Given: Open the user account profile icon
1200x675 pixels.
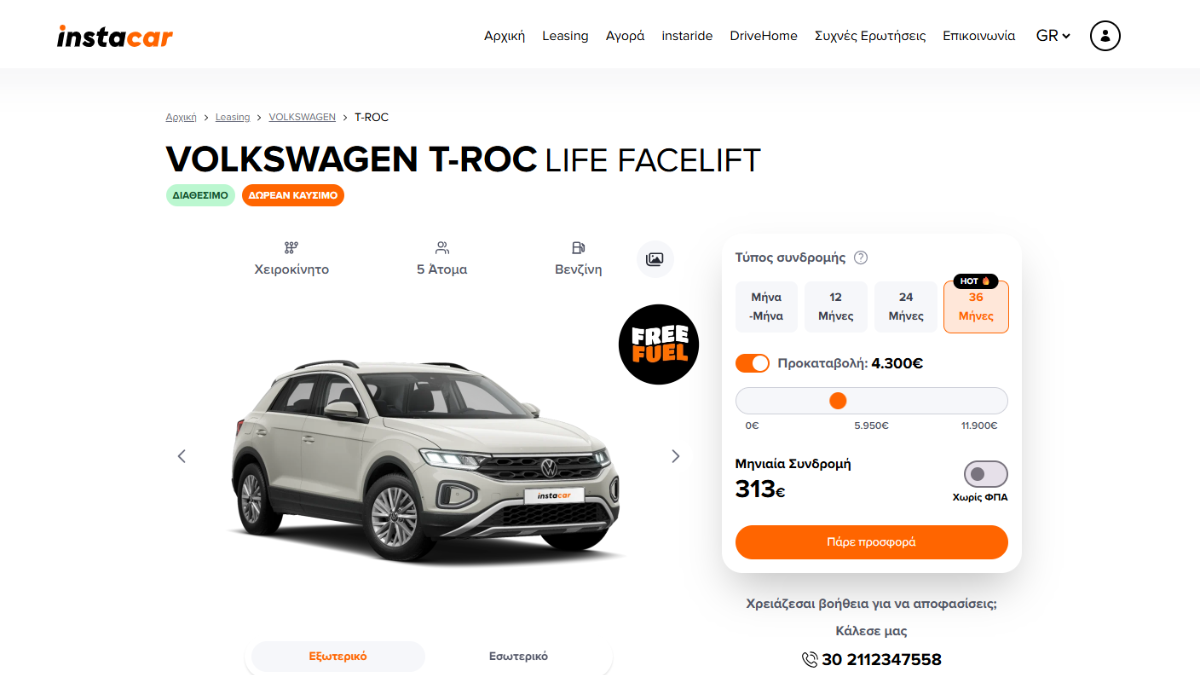Looking at the screenshot, I should (1105, 36).
